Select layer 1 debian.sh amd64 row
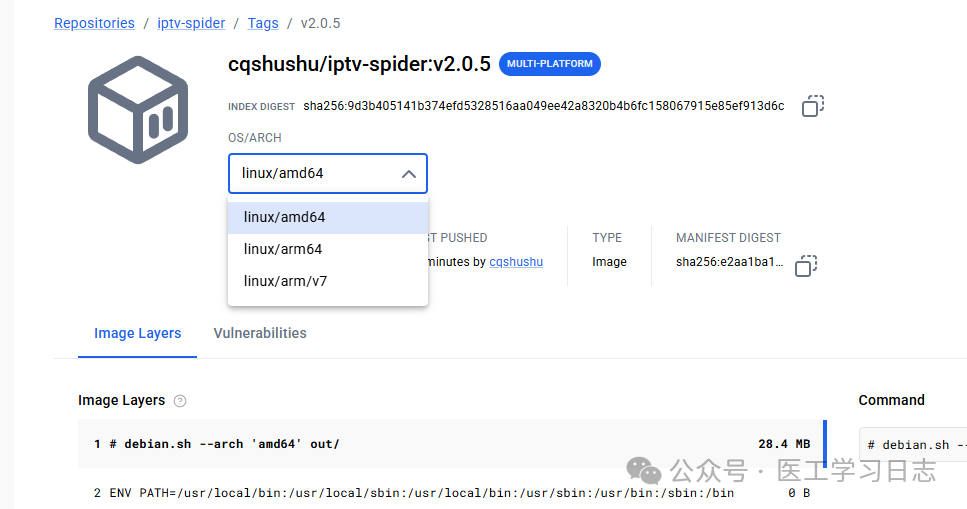Image resolution: width=967 pixels, height=509 pixels. pos(451,444)
